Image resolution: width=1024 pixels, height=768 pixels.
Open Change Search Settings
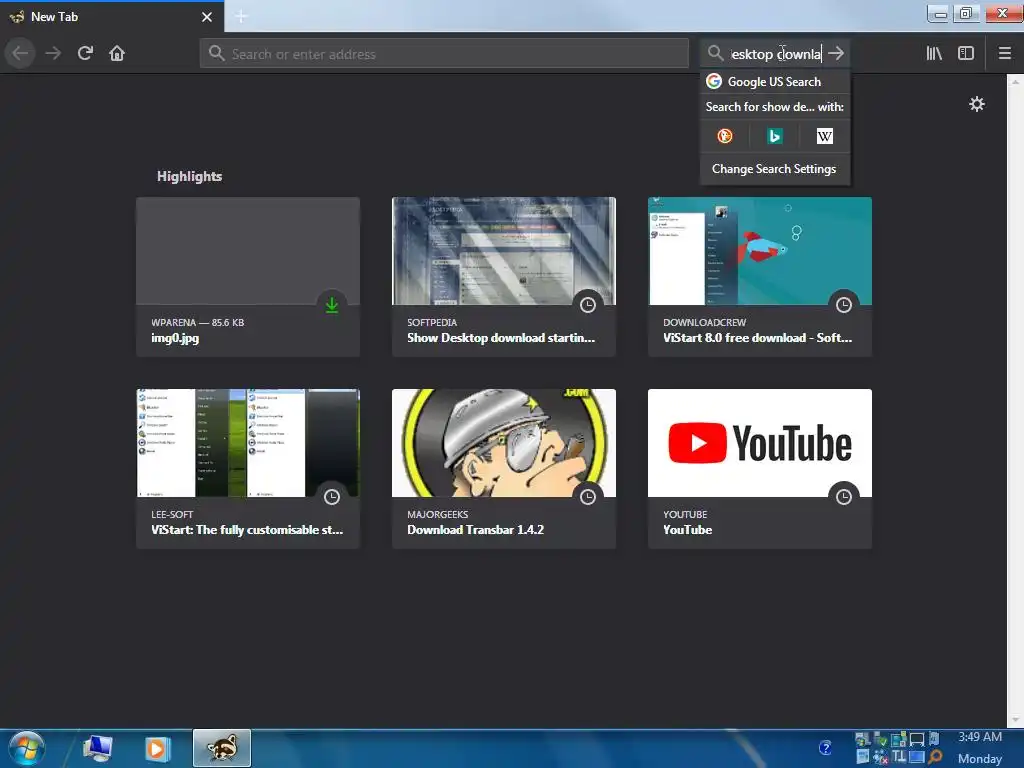point(775,168)
